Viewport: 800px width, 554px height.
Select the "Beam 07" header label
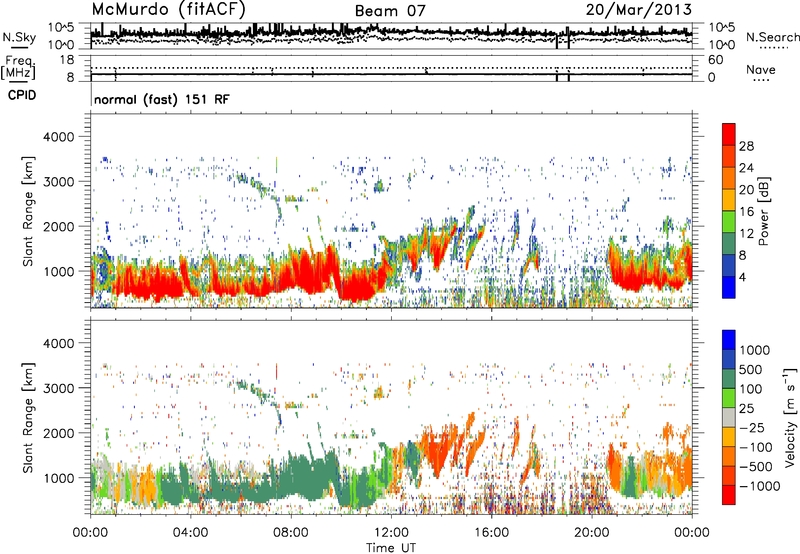click(390, 11)
